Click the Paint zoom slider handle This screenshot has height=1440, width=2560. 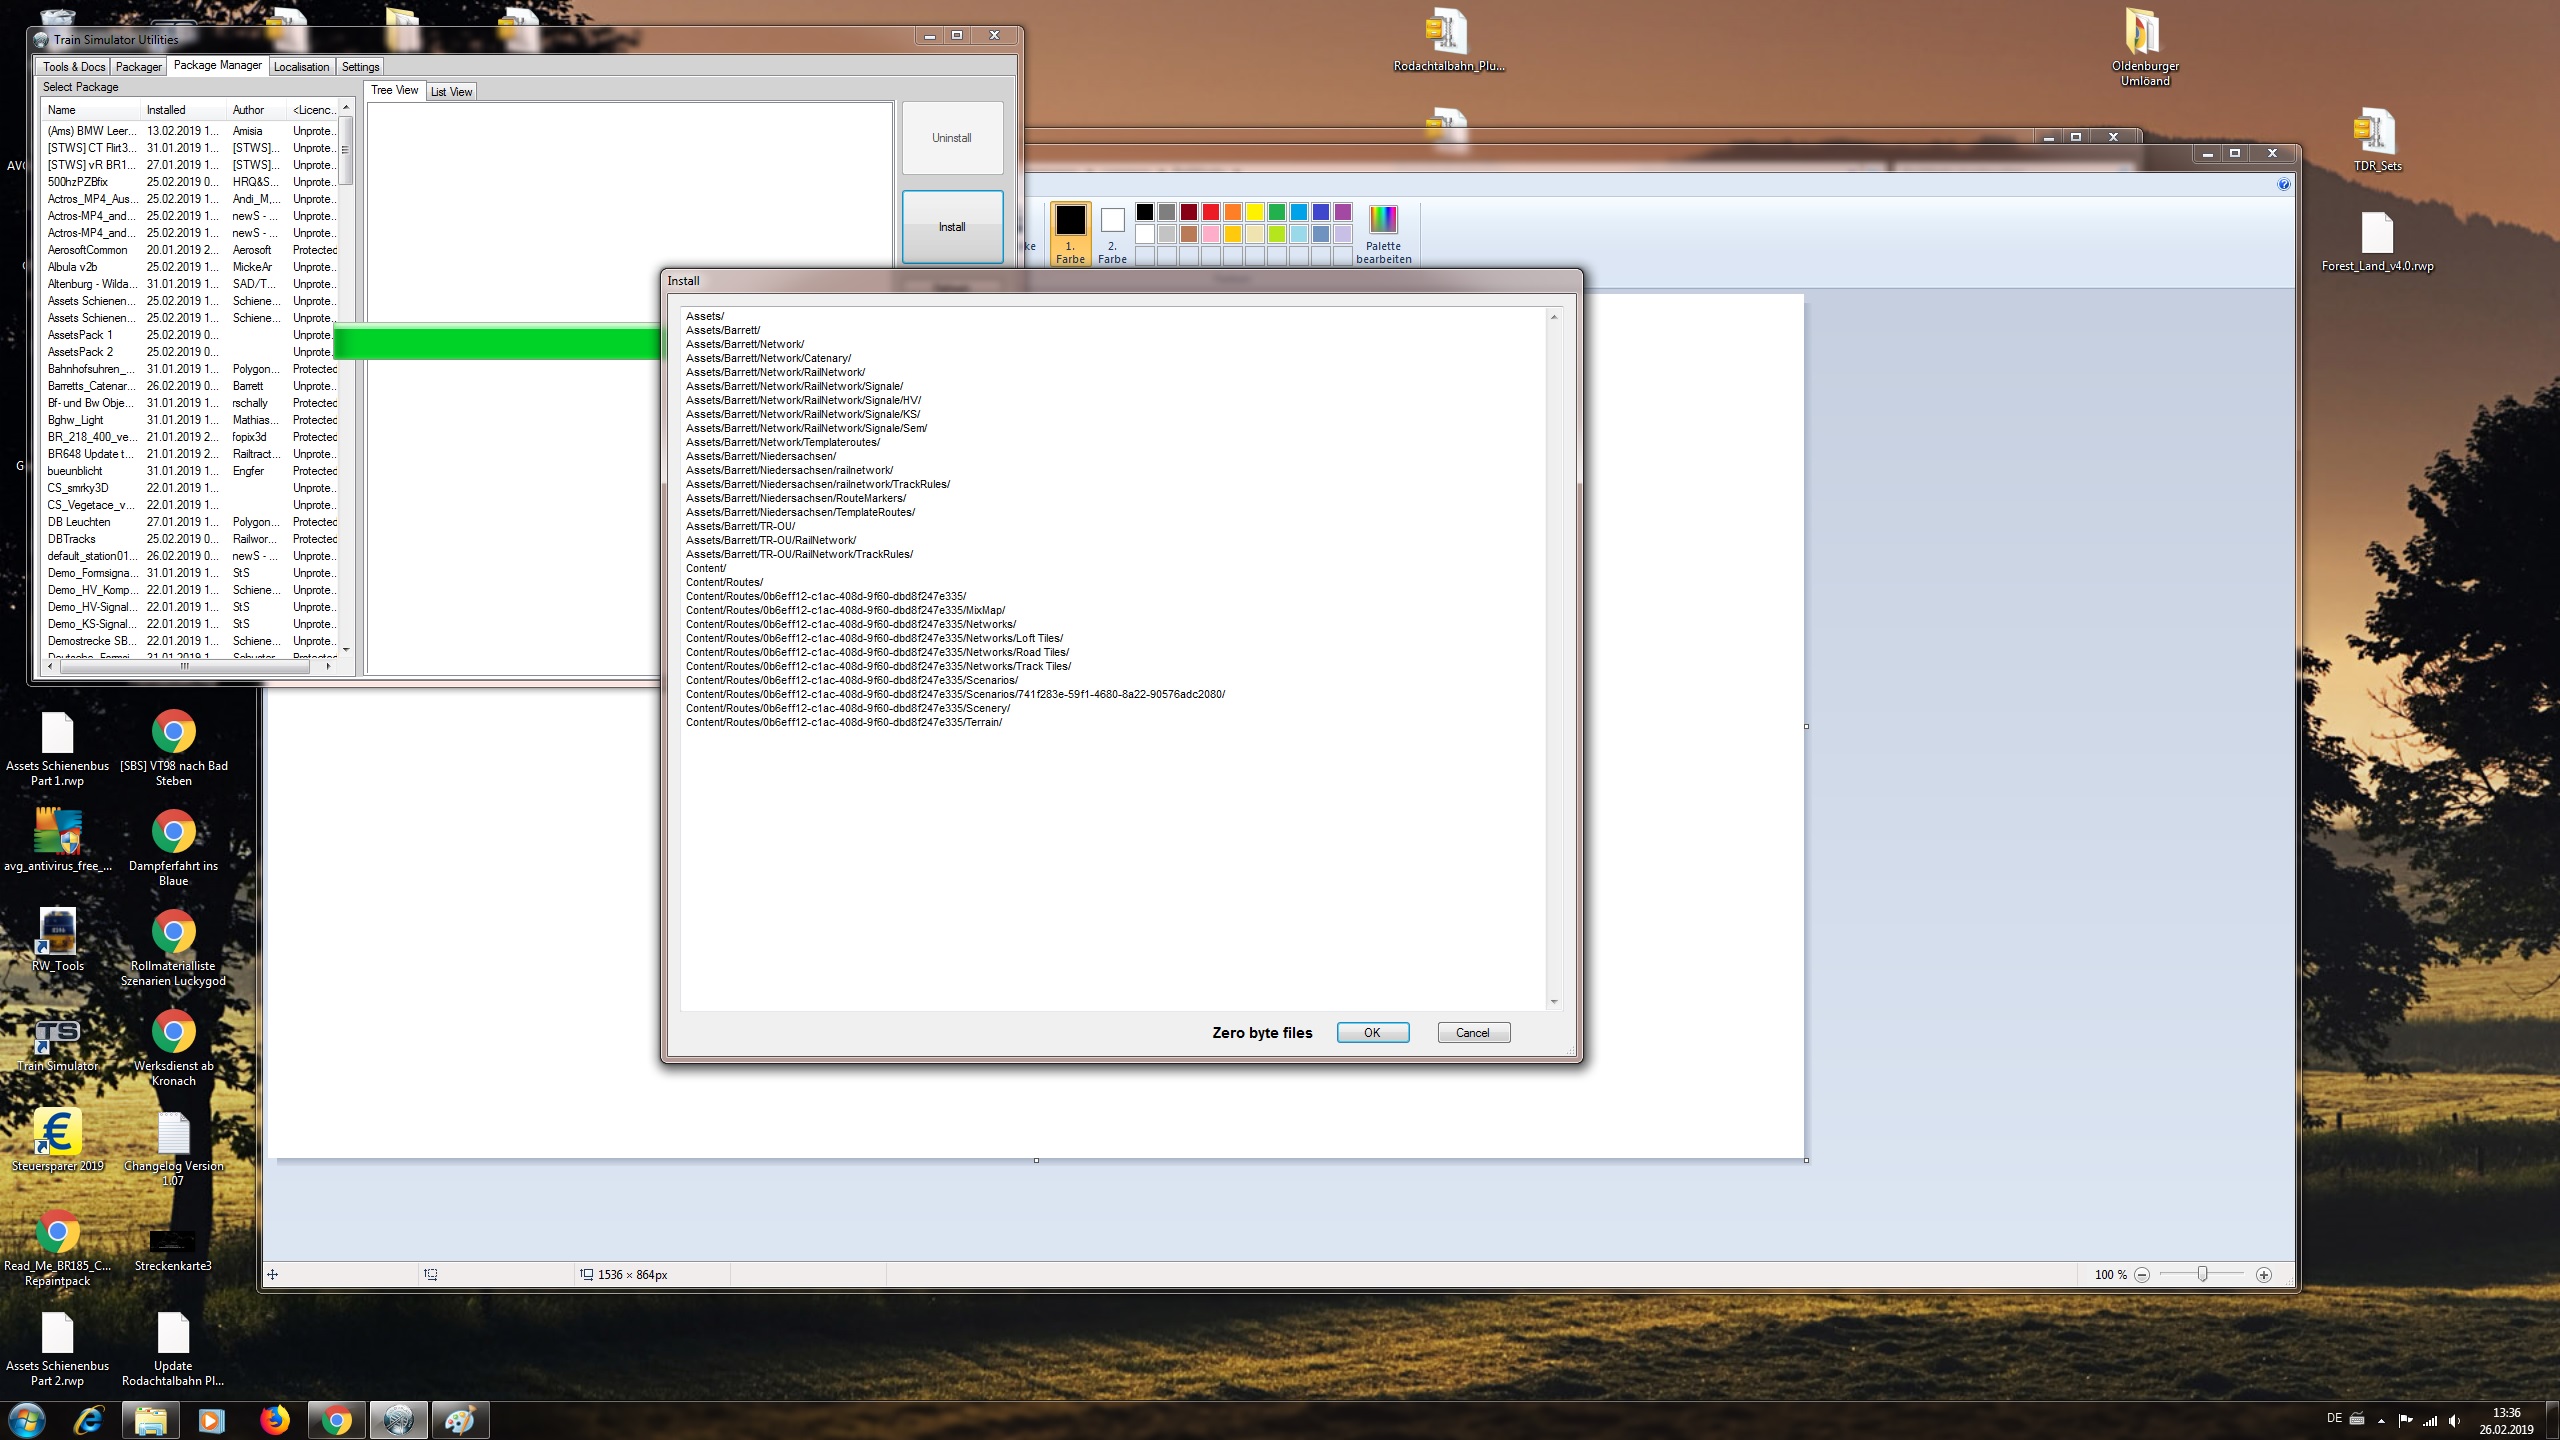pos(2202,1274)
